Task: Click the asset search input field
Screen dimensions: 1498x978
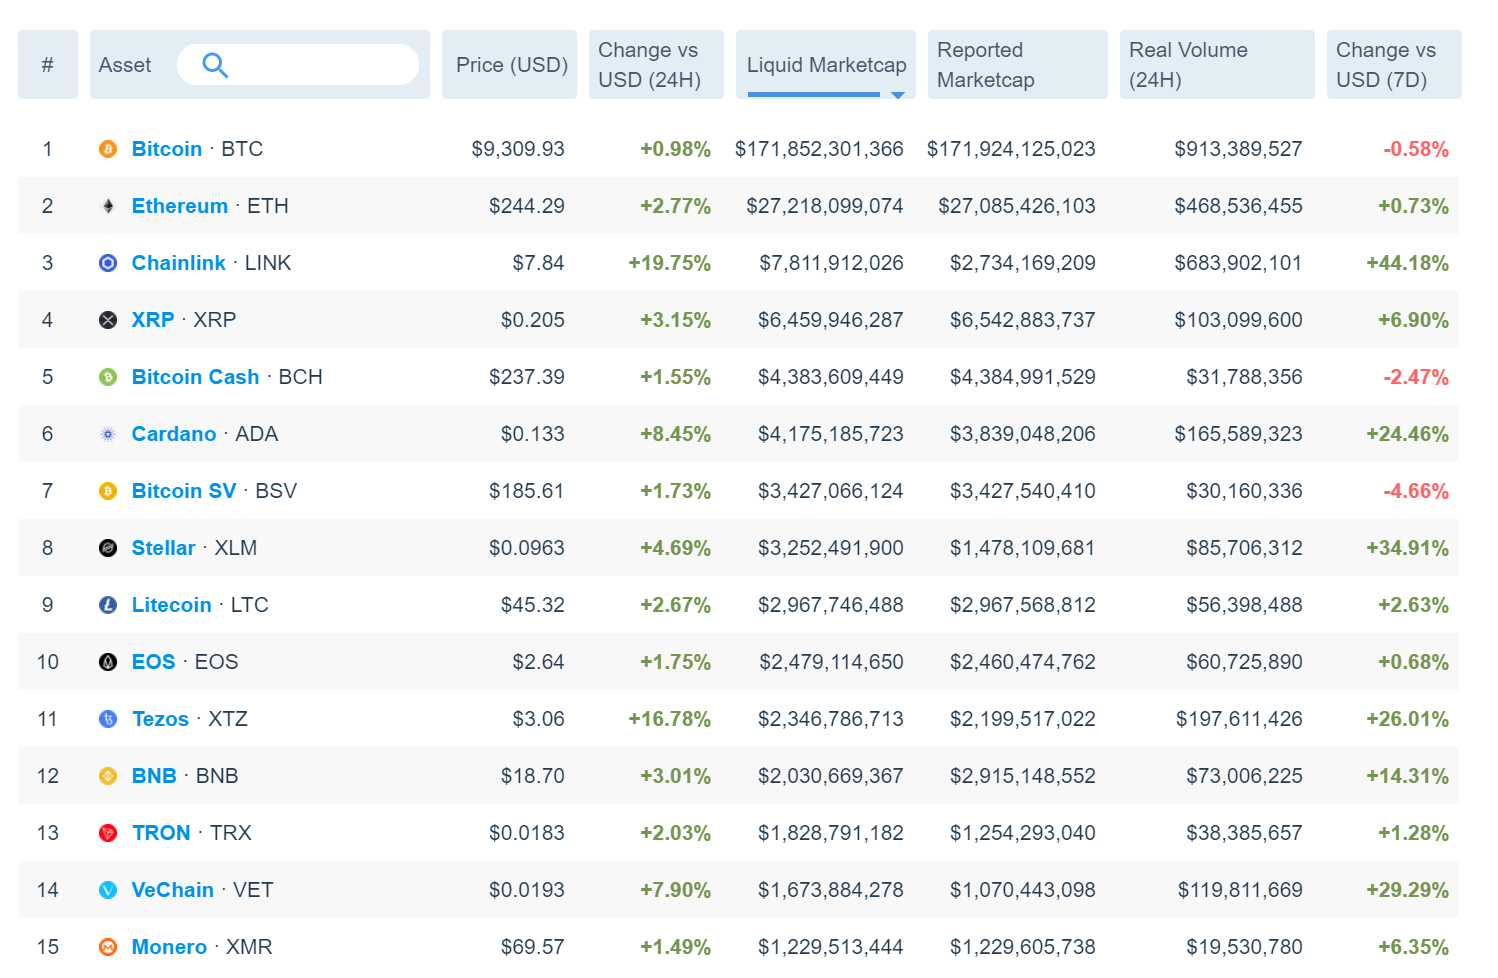Action: [x=298, y=65]
